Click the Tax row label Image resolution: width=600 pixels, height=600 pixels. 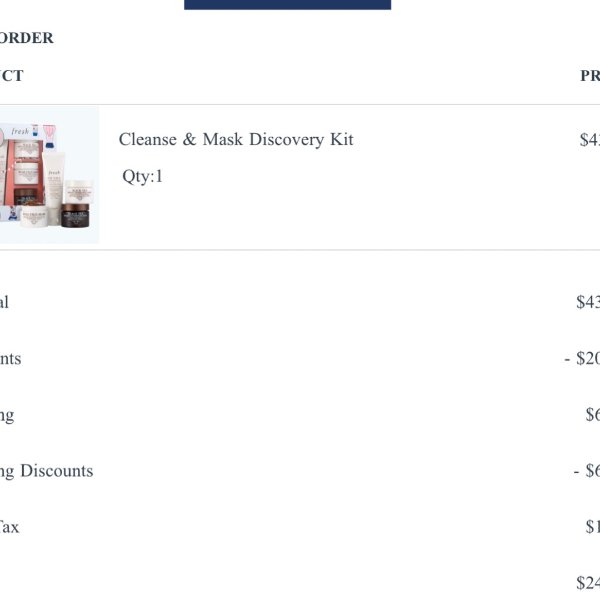coord(9,527)
